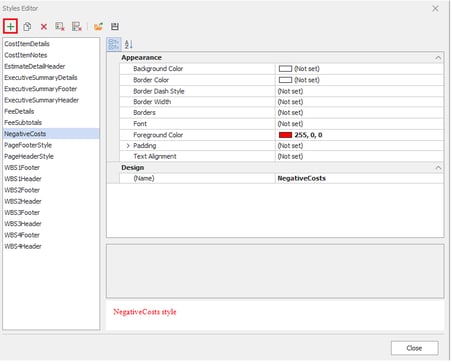Clear all styles icon
The width and height of the screenshot is (452, 364).
[x=77, y=26]
